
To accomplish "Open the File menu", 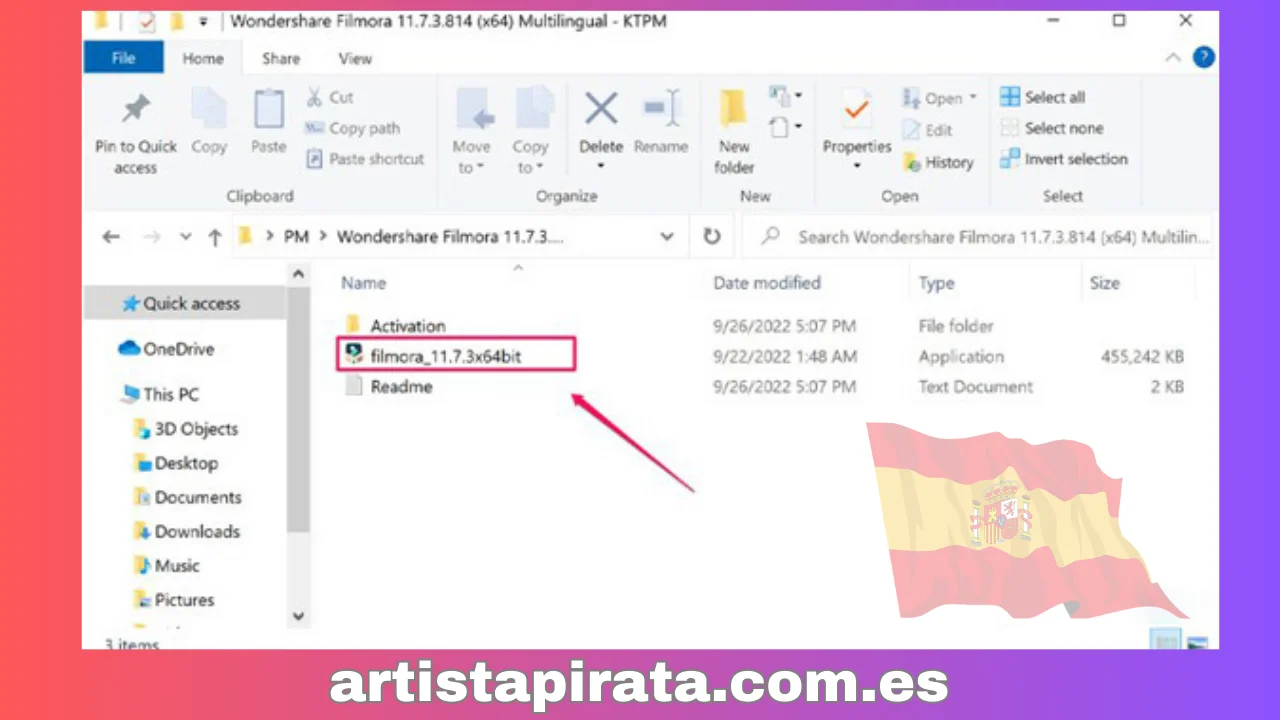I will 123,58.
